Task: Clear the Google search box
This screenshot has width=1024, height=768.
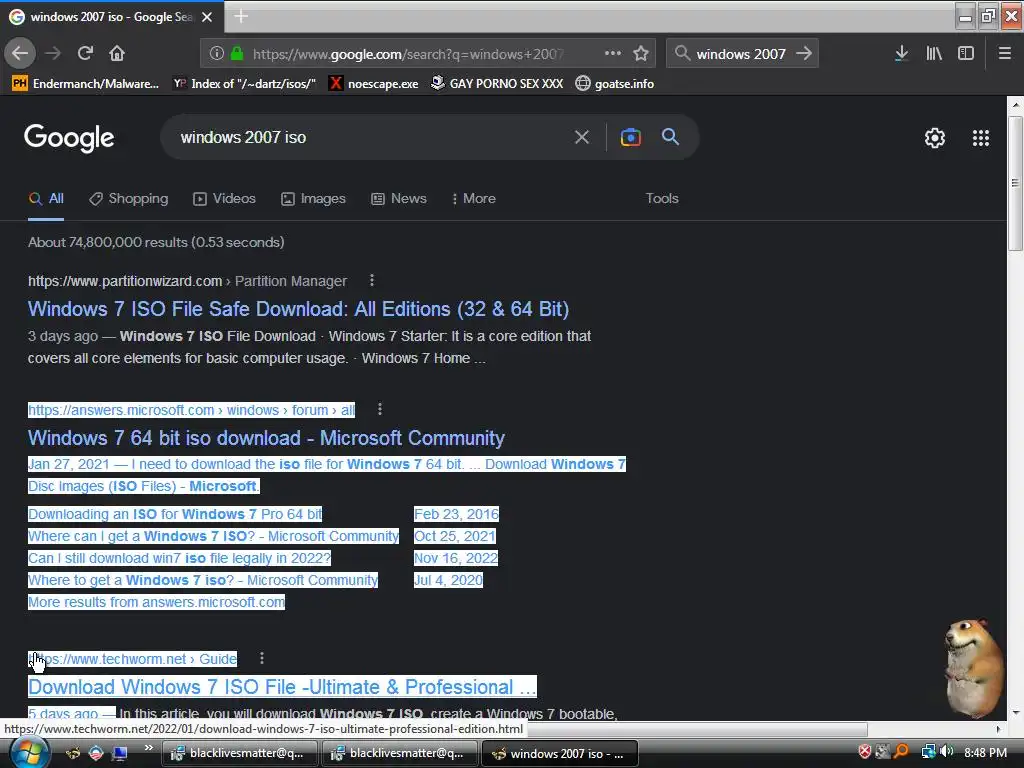Action: [x=581, y=137]
